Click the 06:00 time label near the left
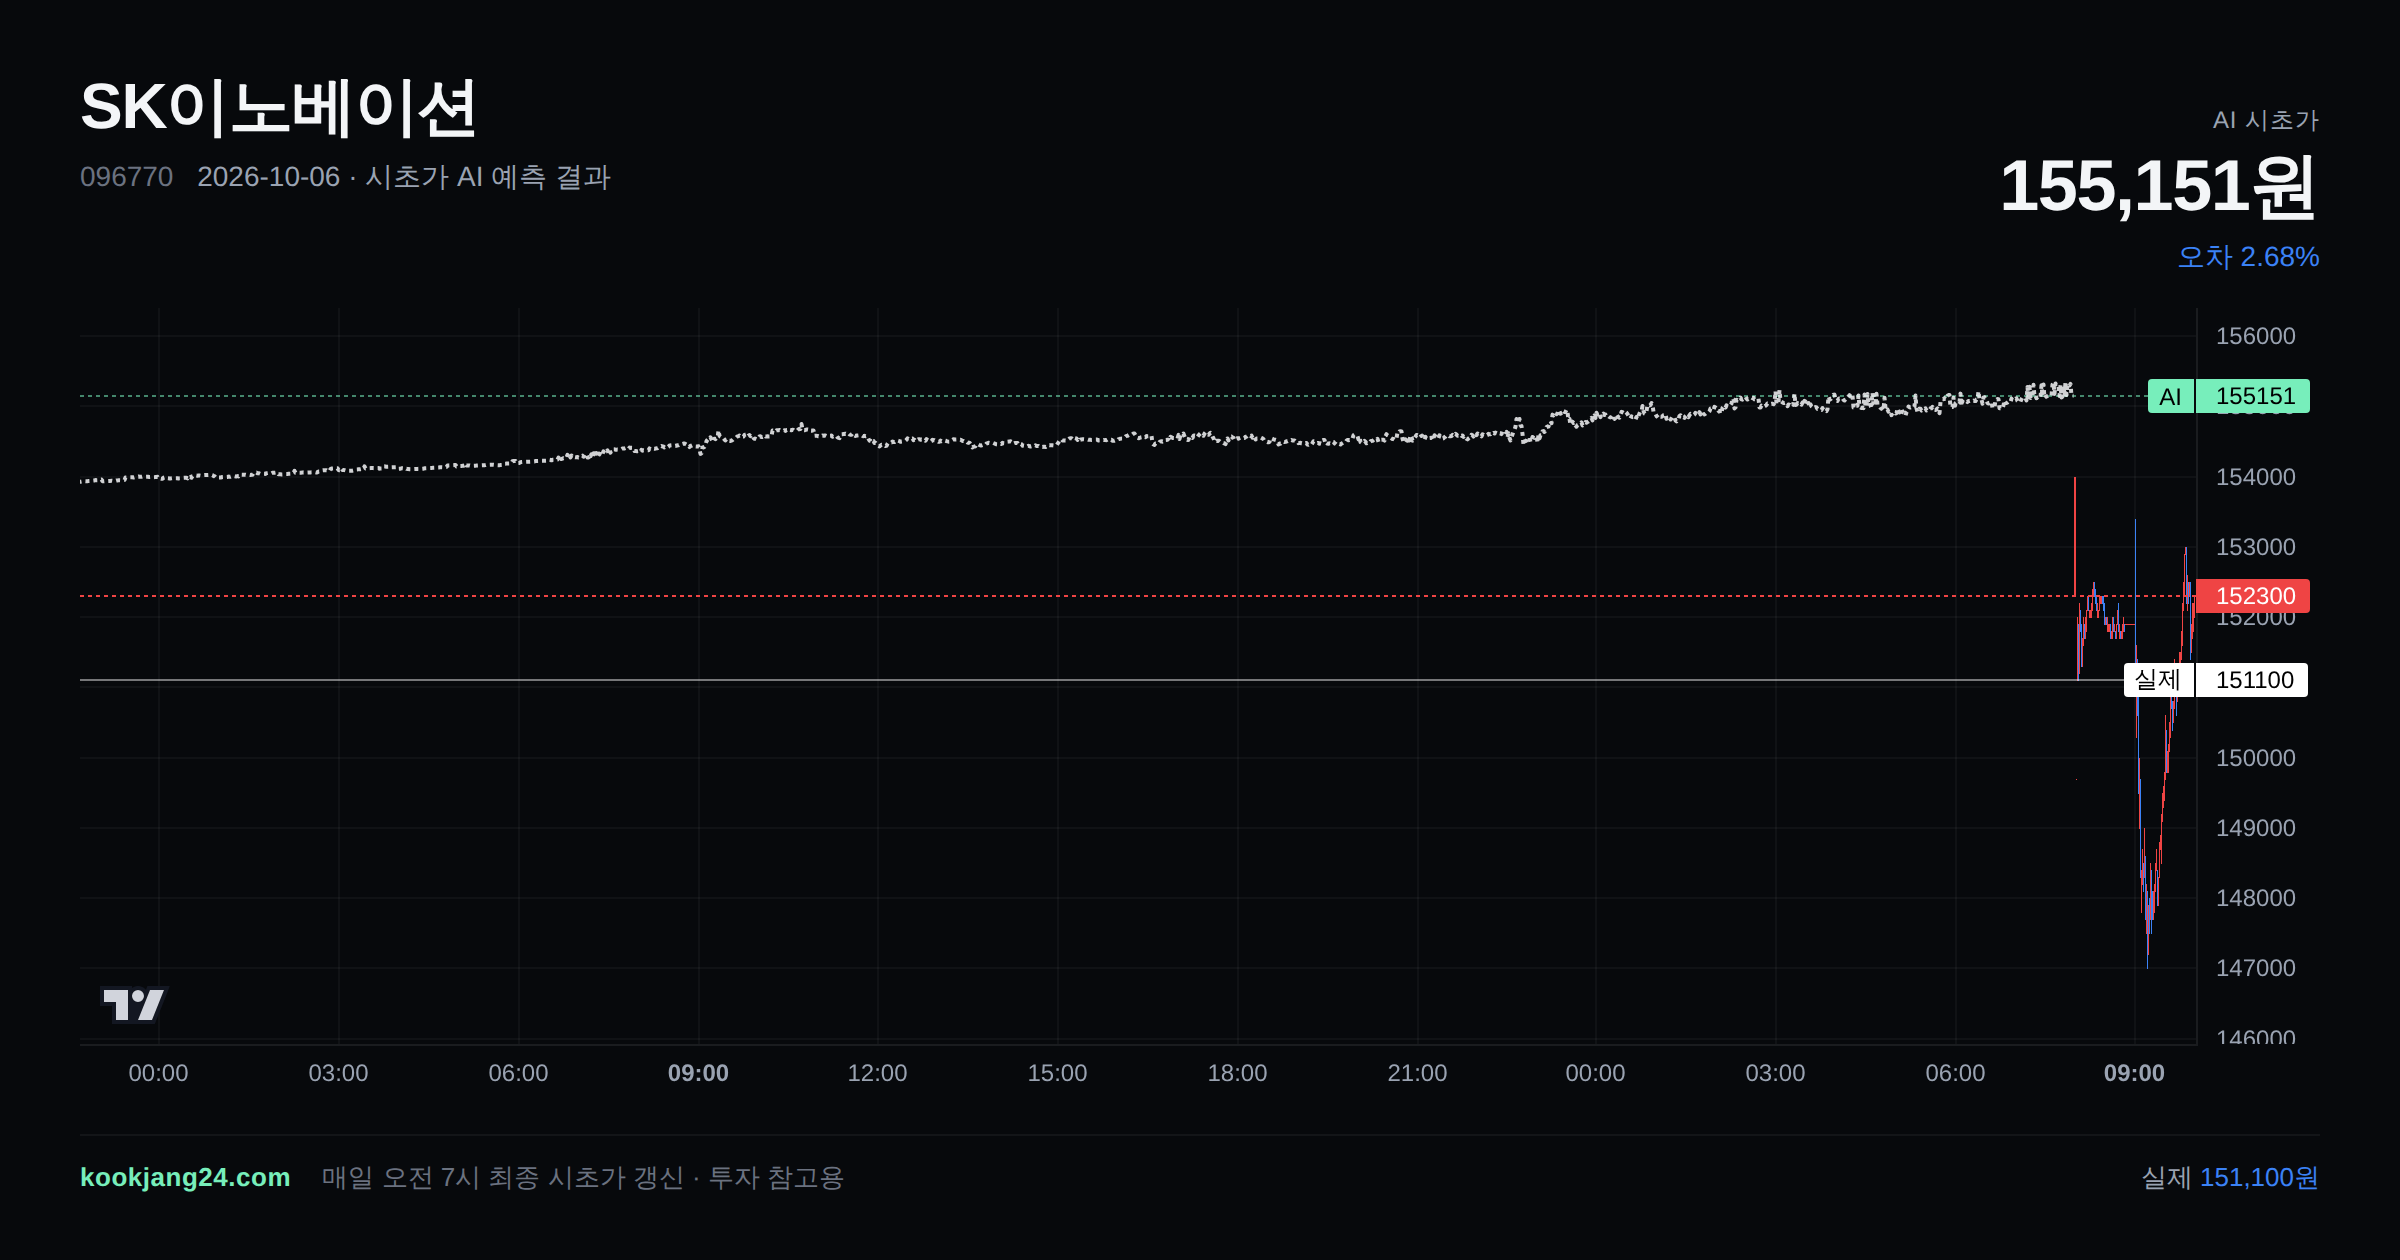 (518, 1073)
